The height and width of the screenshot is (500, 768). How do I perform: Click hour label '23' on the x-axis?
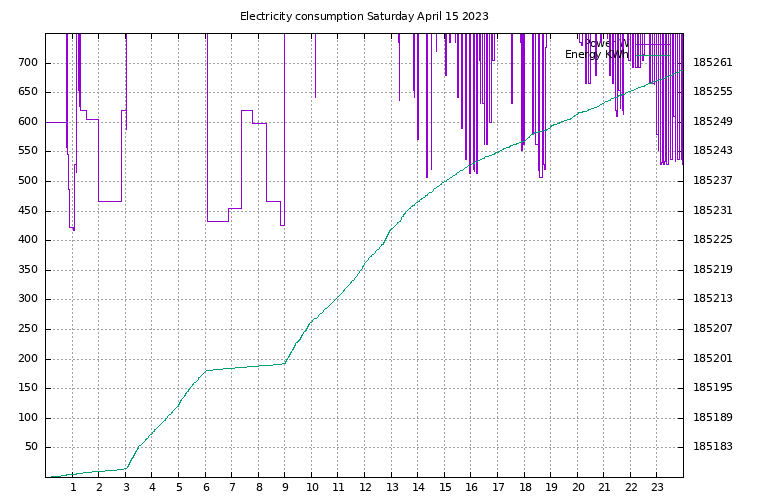click(x=657, y=487)
